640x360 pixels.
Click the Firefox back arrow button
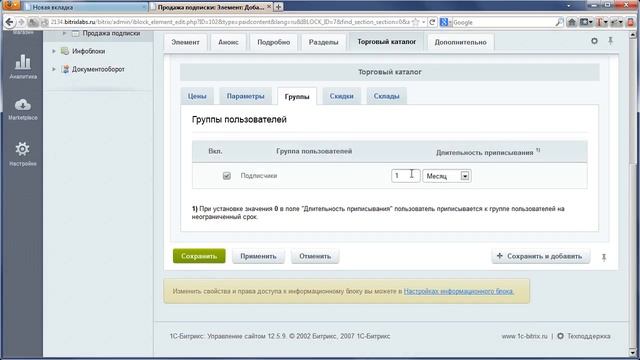(9, 22)
